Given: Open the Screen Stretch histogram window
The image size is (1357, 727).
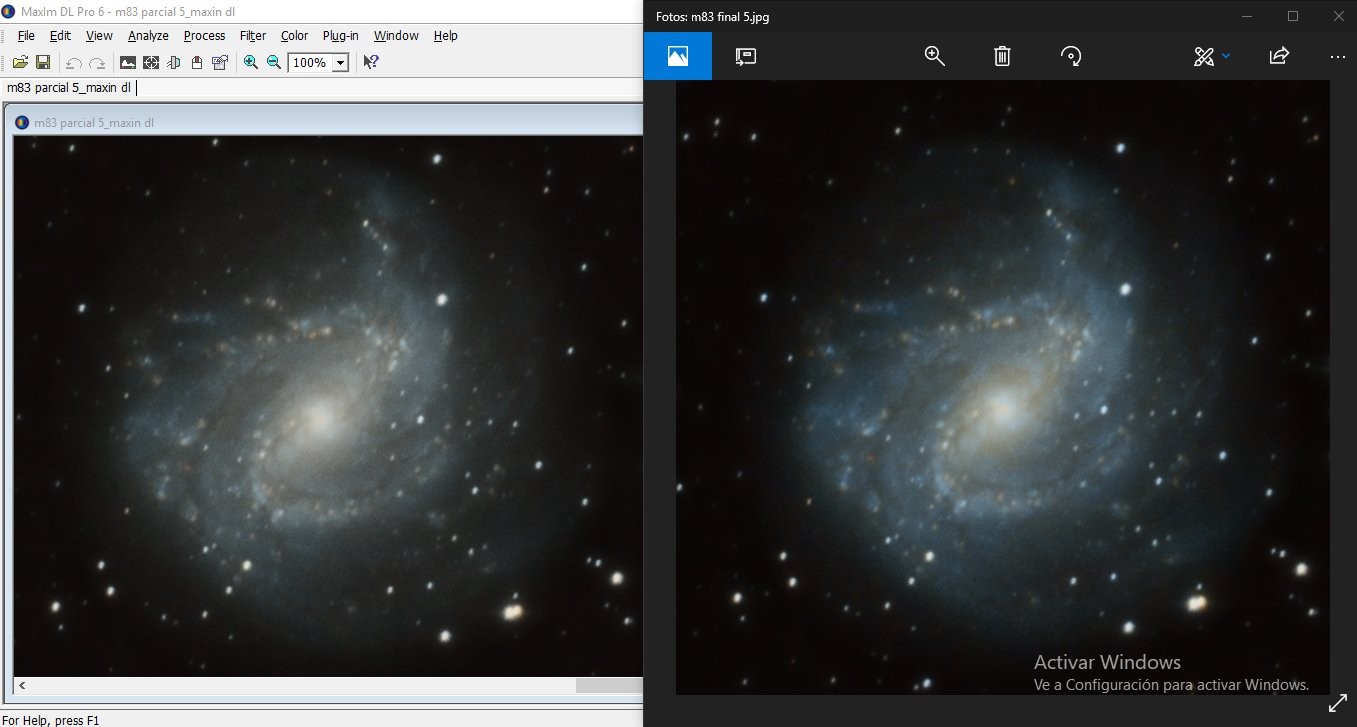Looking at the screenshot, I should pos(128,62).
